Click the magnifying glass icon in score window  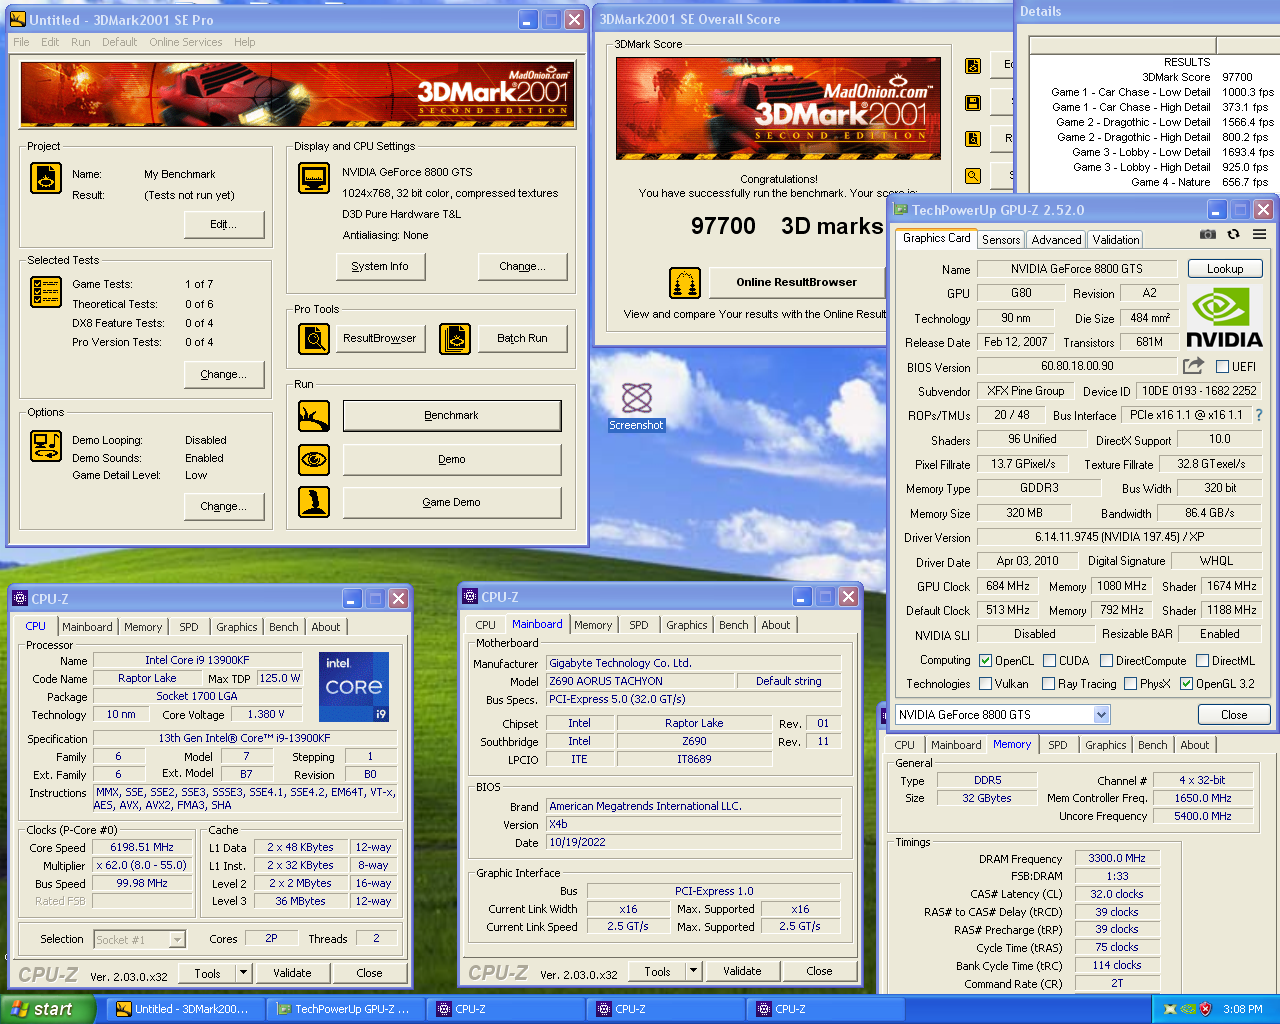972,176
